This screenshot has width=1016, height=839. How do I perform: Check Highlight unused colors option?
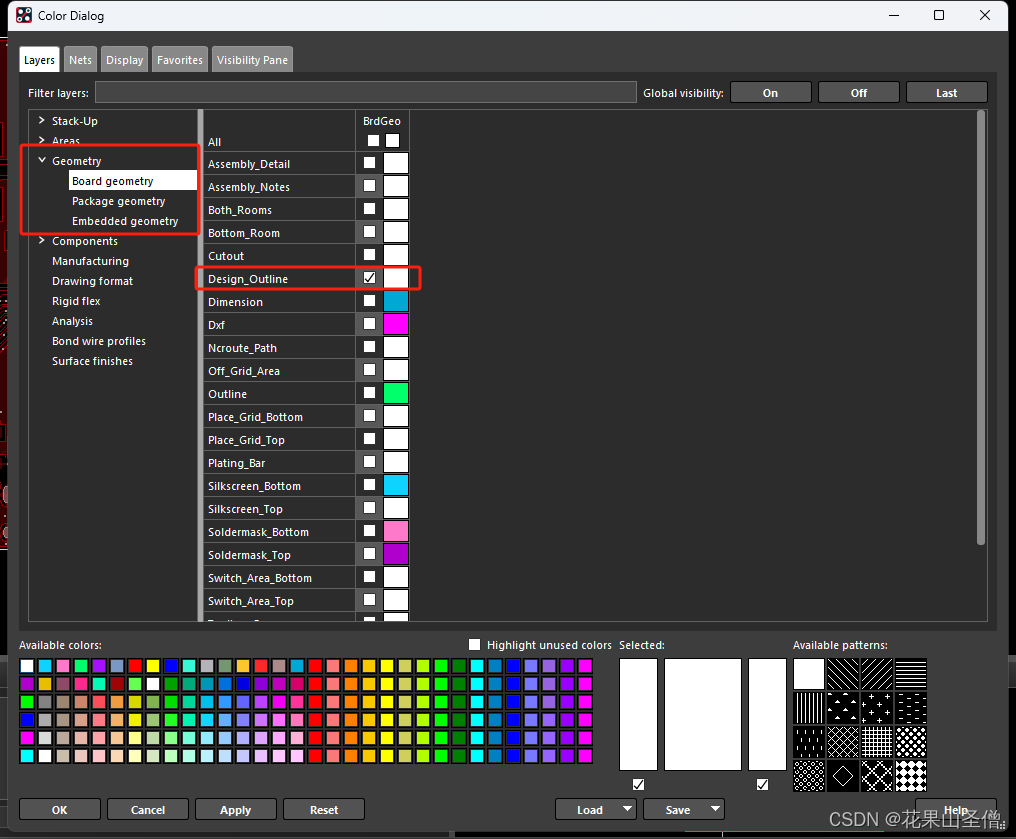pos(474,645)
